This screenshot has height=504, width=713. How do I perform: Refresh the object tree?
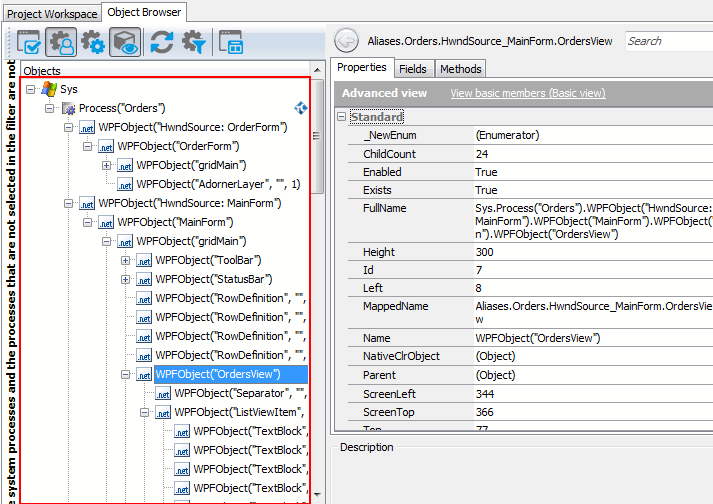(x=161, y=42)
